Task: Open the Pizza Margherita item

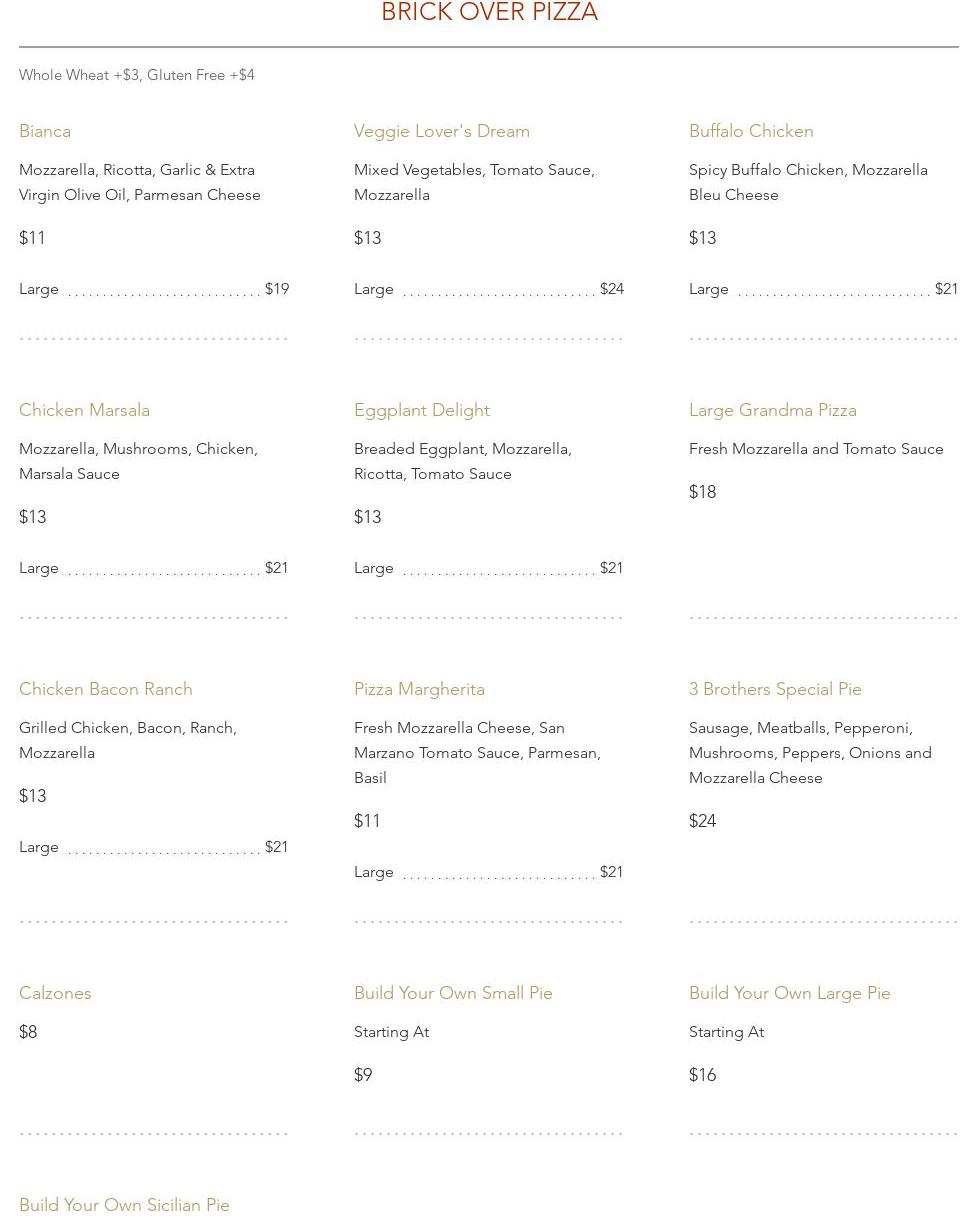Action: (419, 689)
